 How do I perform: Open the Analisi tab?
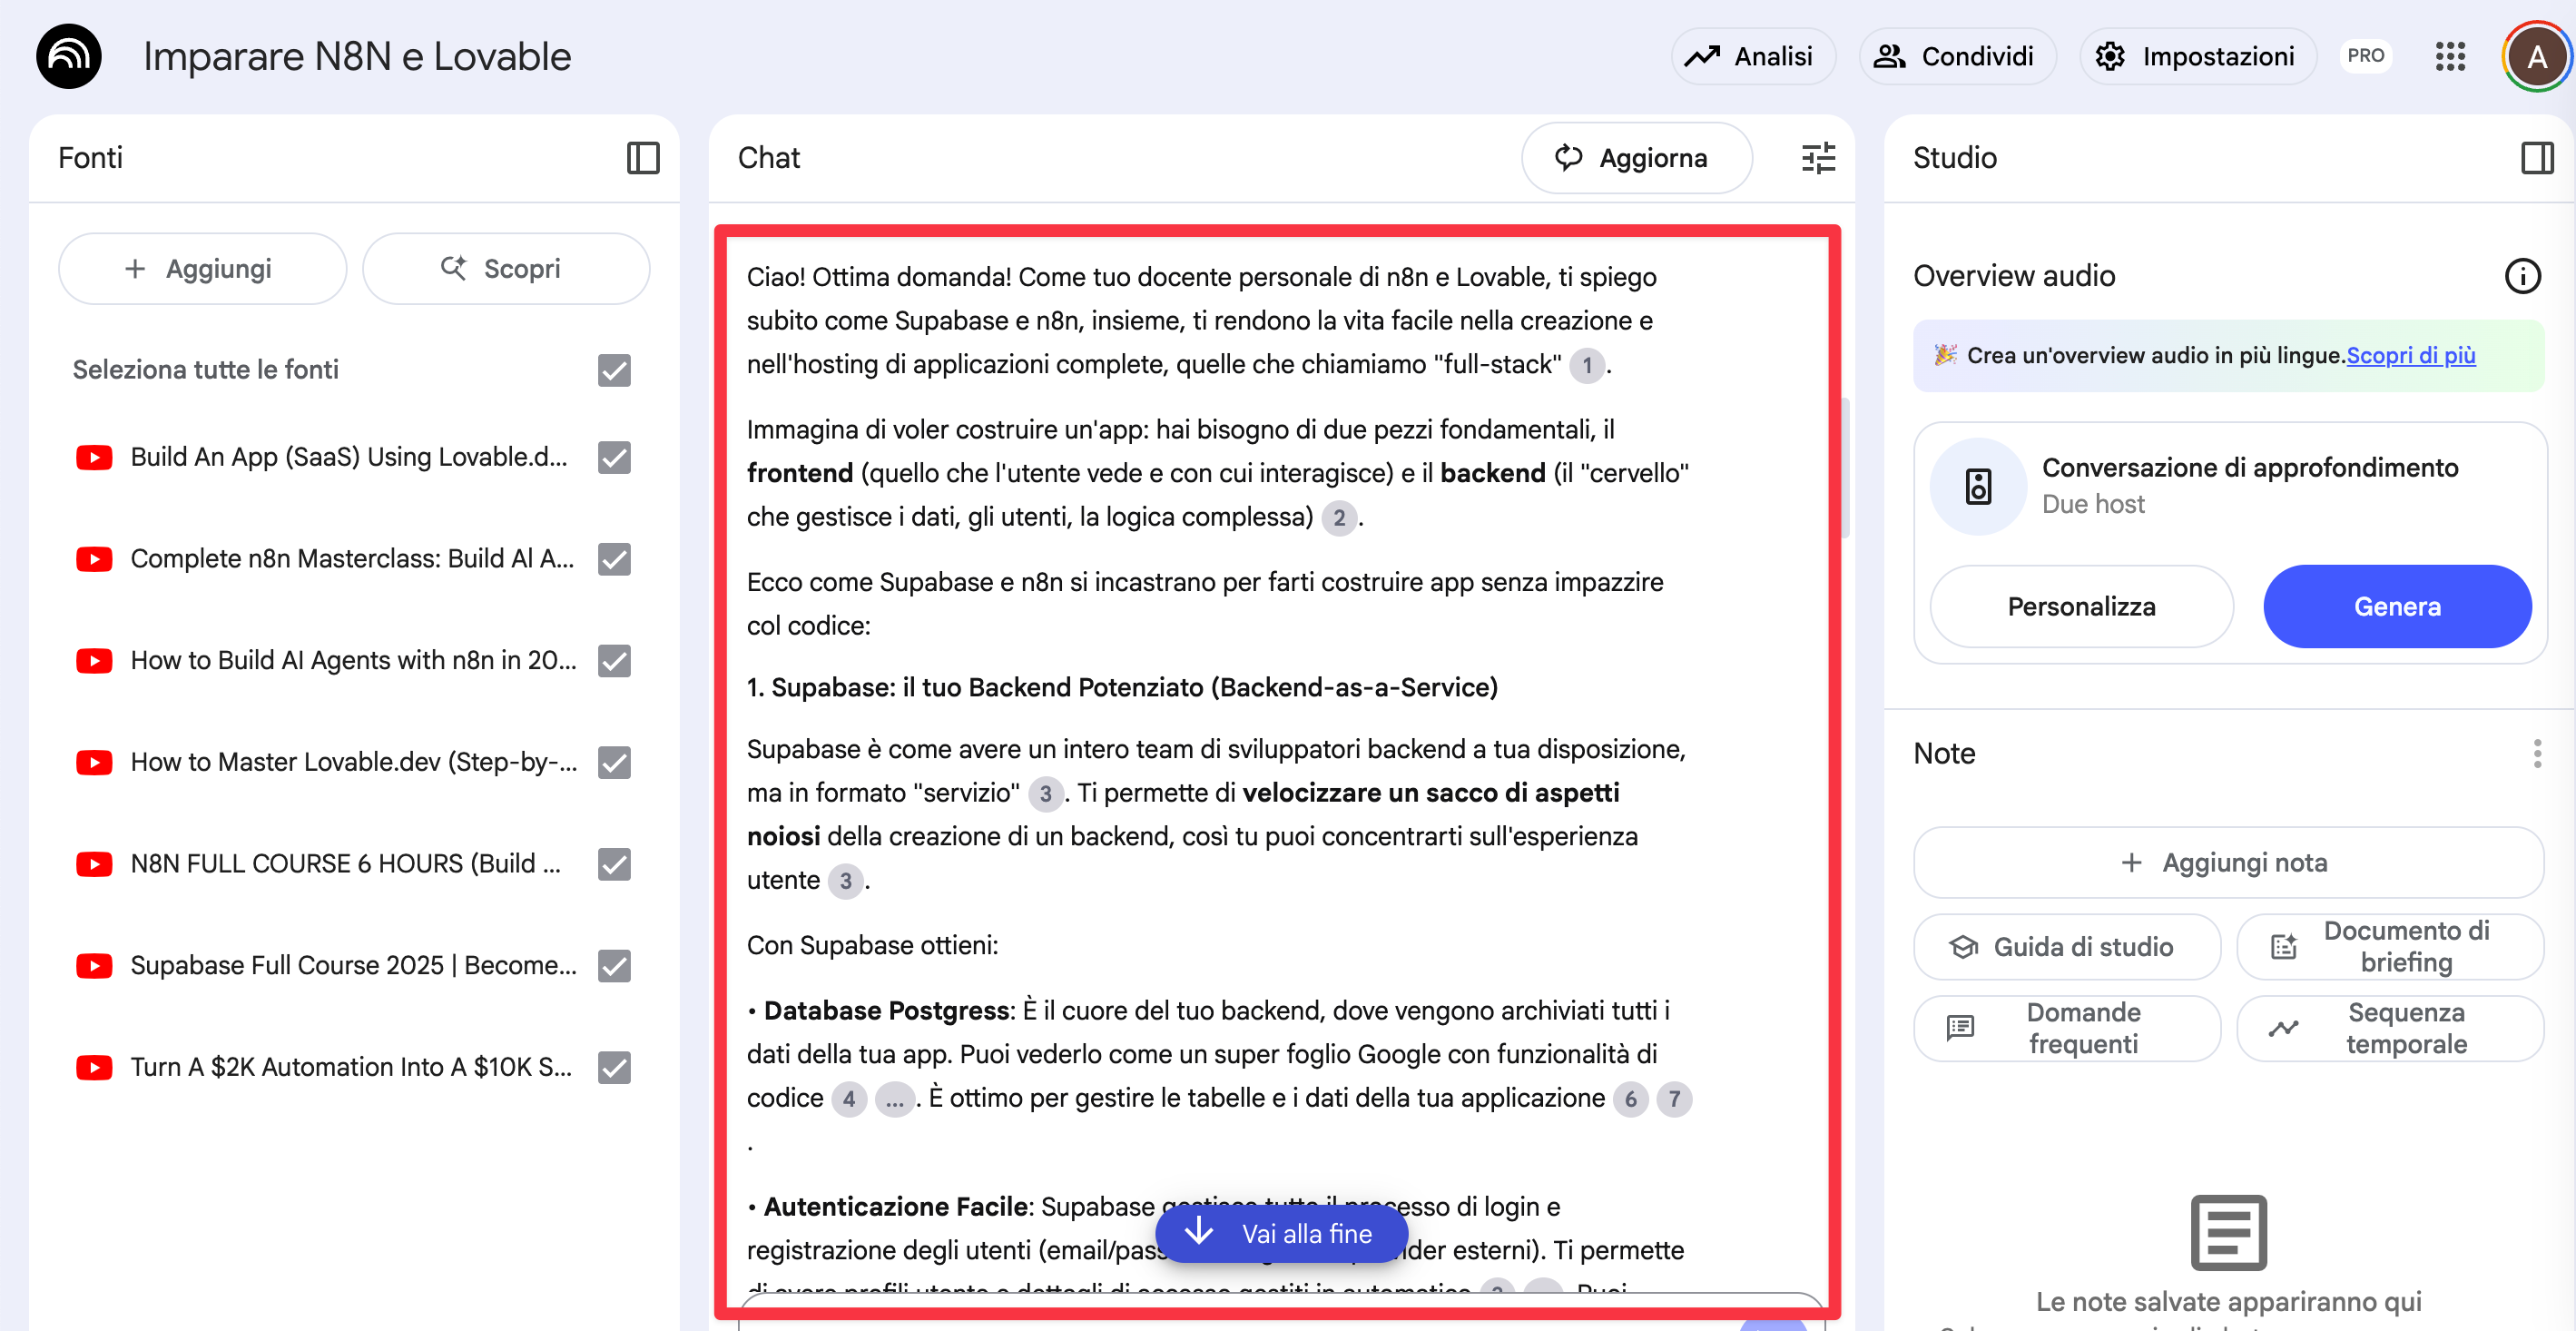[1752, 57]
